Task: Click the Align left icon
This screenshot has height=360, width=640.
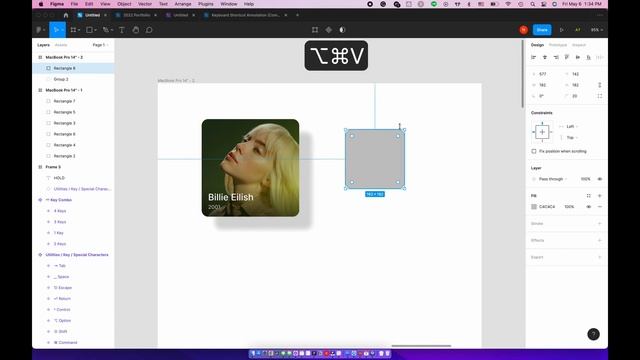Action: coord(533,58)
